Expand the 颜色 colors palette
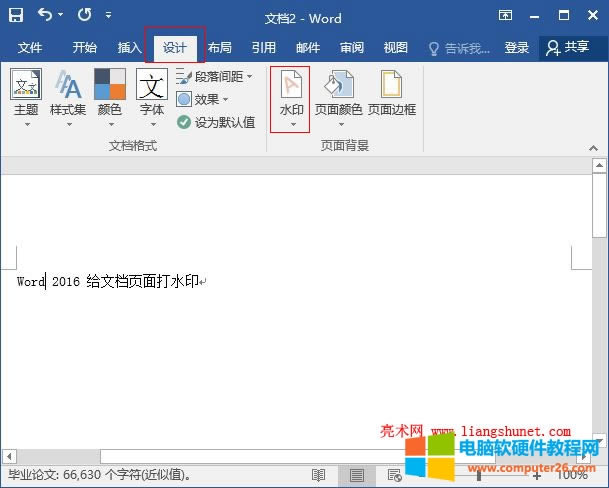Viewport: 609px width, 488px height. click(x=110, y=97)
